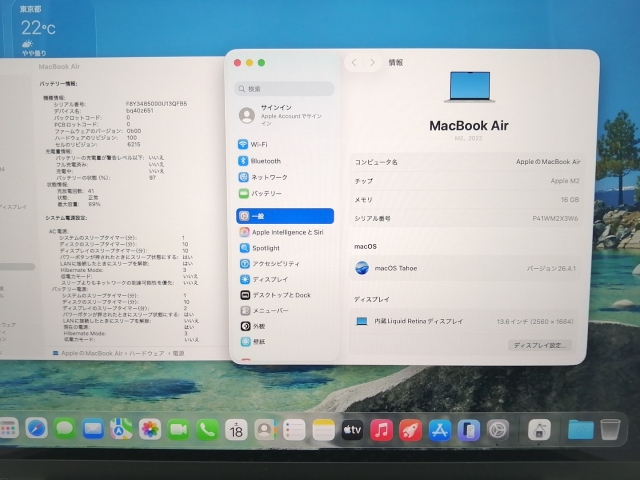Open Apple TV from the Dock
Viewport: 640px width, 480px height.
pos(352,430)
